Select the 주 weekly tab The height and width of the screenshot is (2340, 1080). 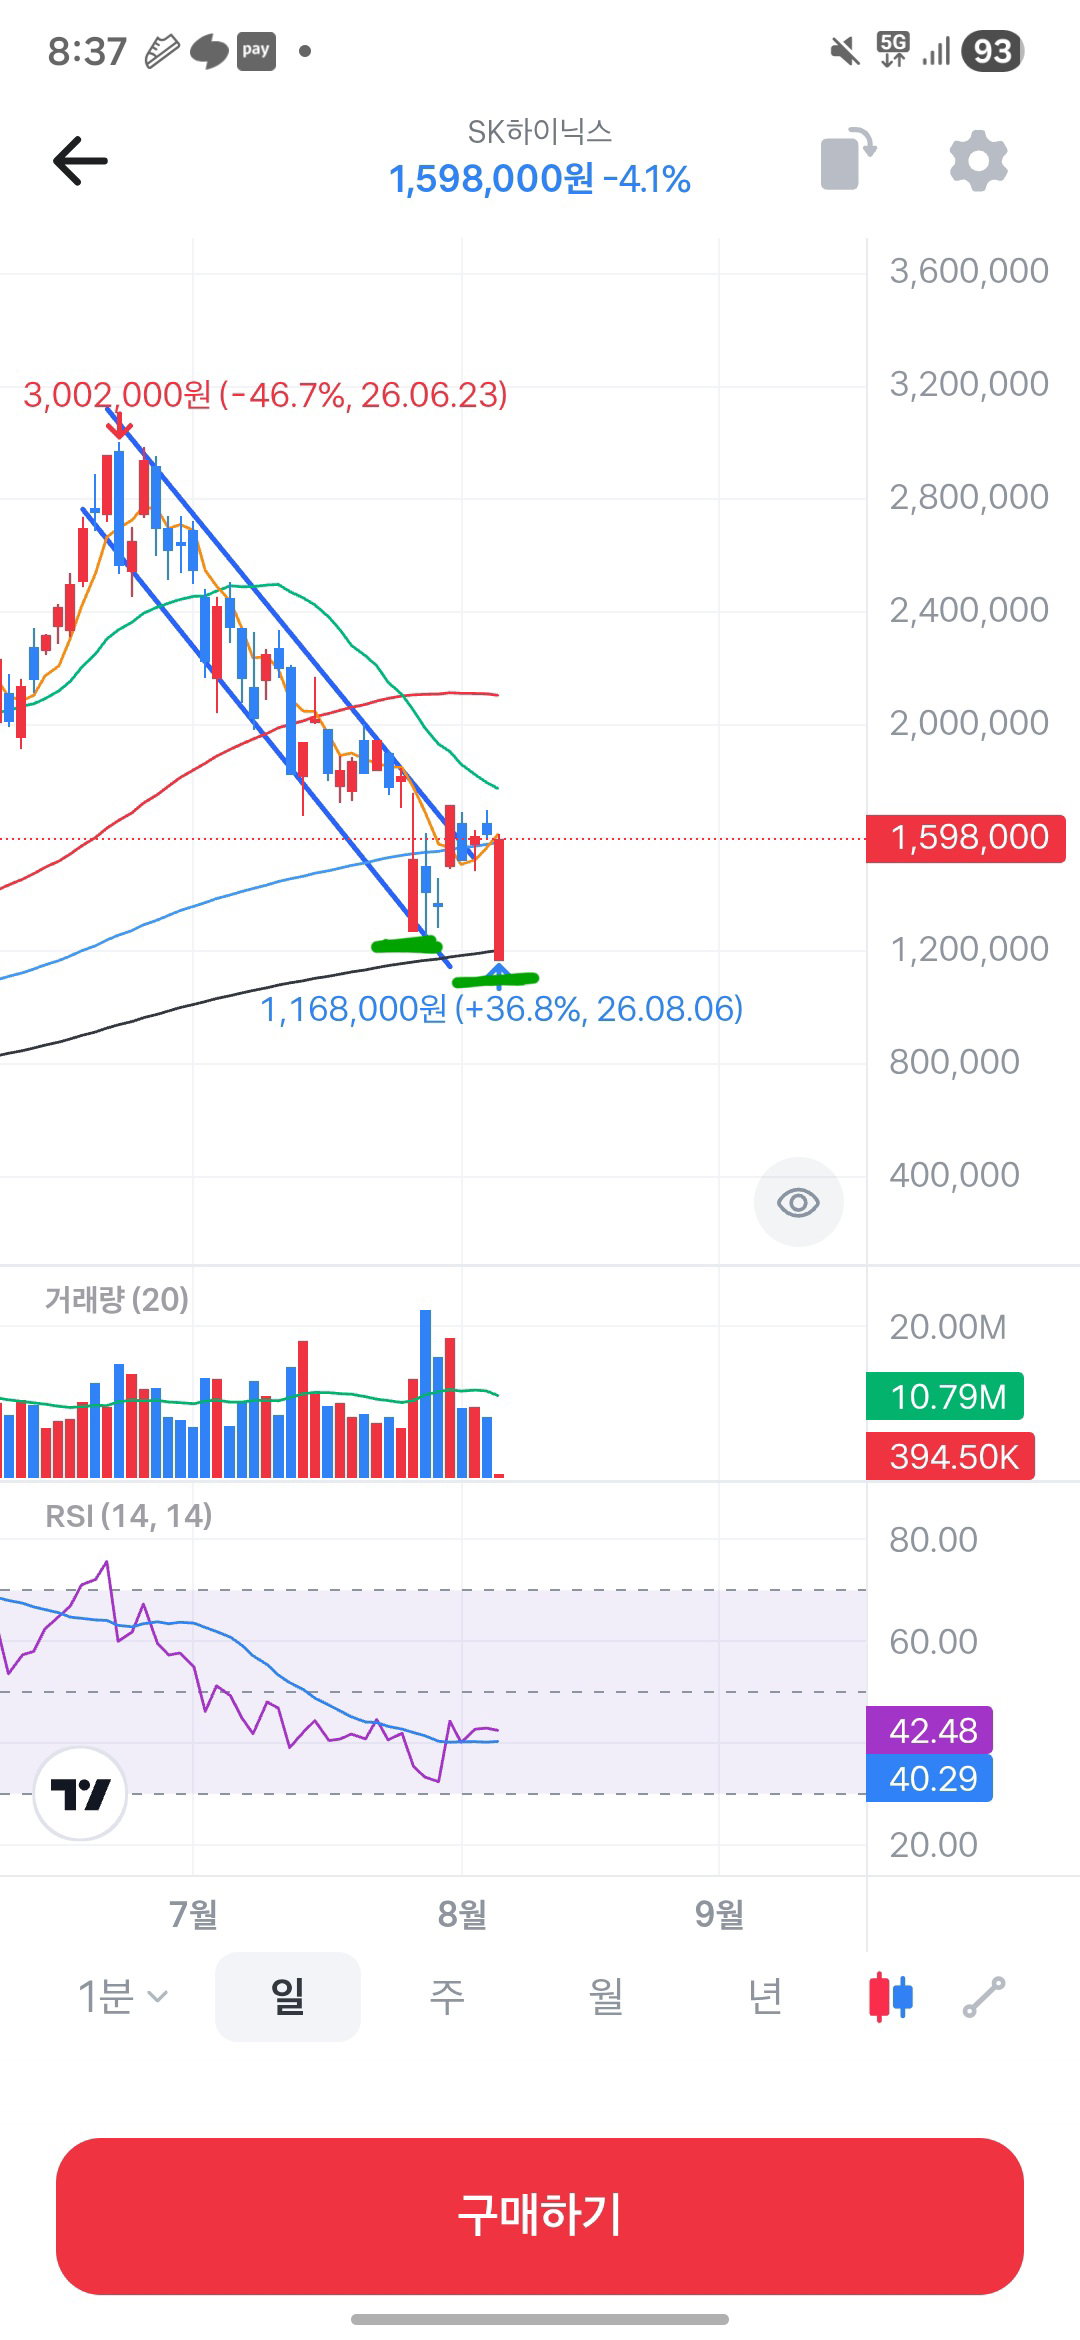click(447, 1997)
